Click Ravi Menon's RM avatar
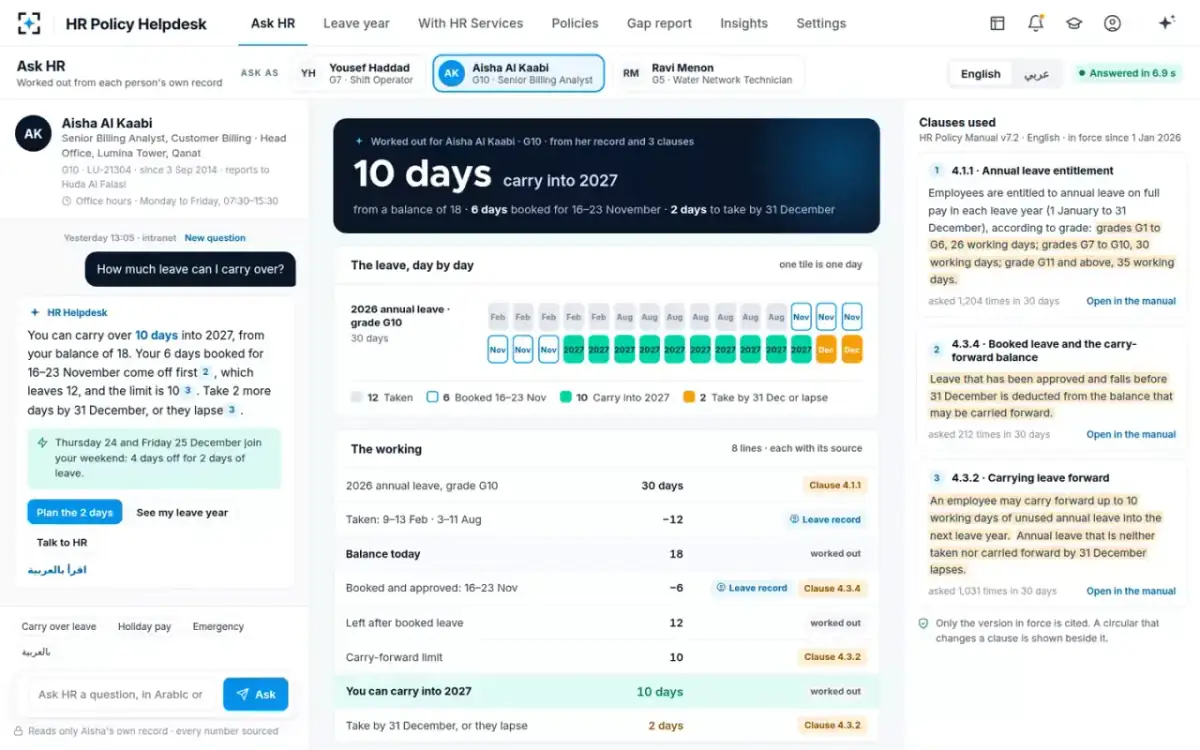The image size is (1200, 750). 631,73
